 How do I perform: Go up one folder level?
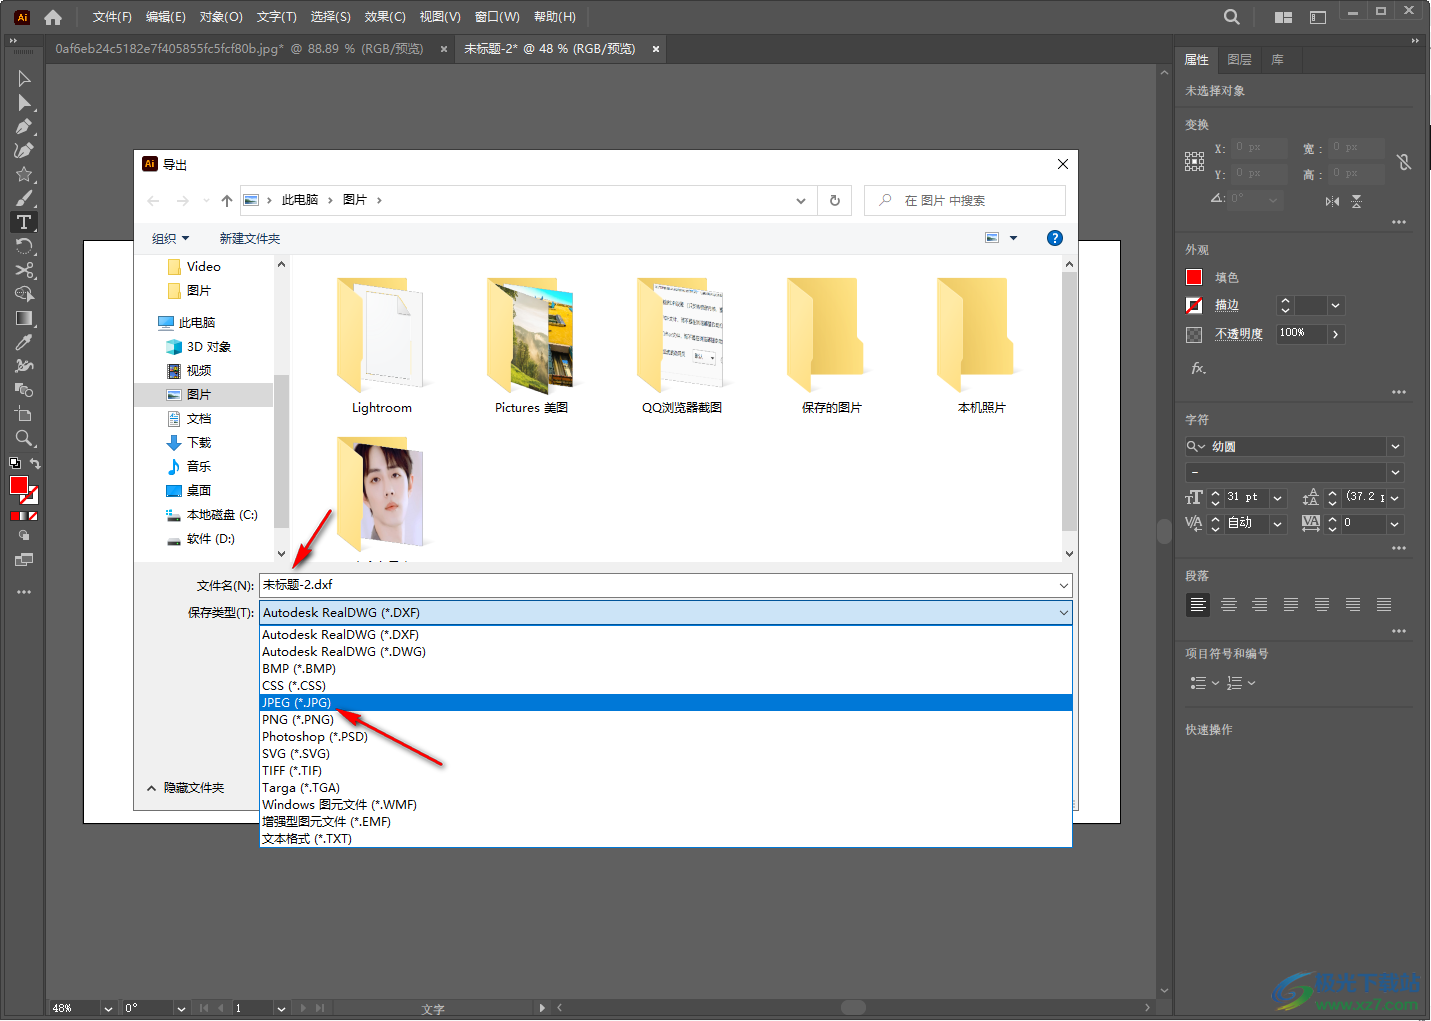(227, 201)
